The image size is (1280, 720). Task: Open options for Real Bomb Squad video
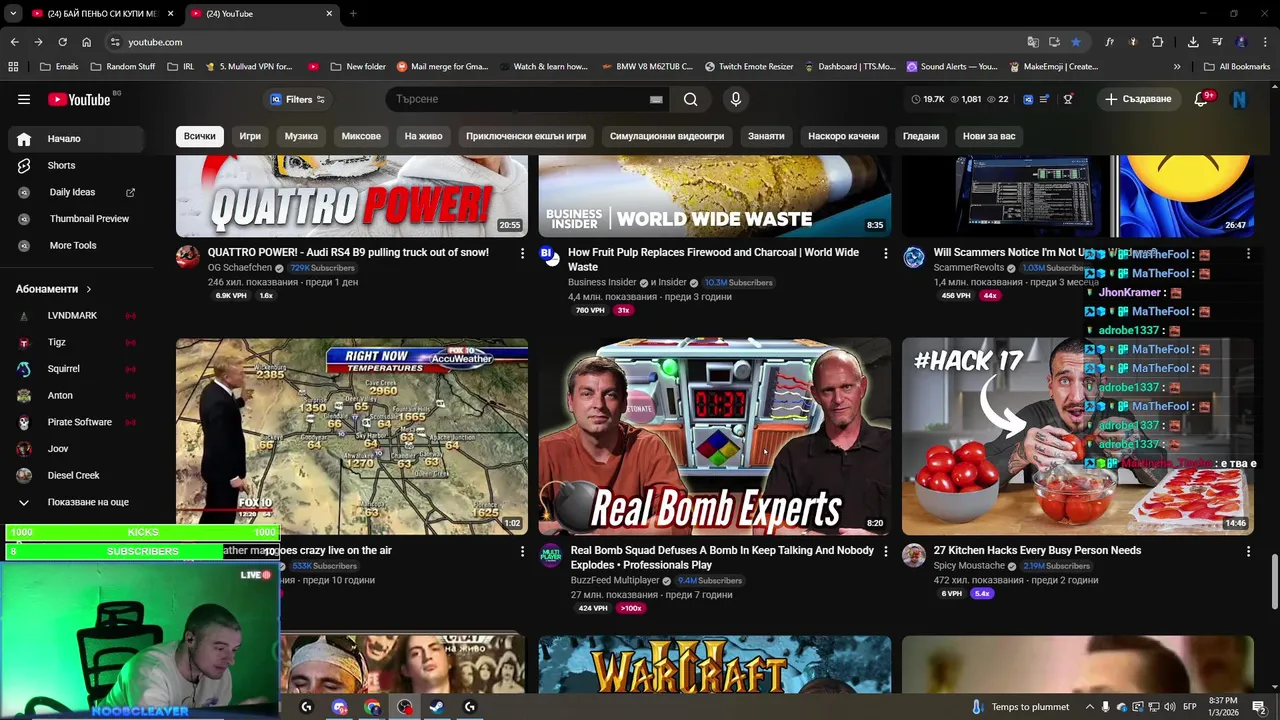885,551
